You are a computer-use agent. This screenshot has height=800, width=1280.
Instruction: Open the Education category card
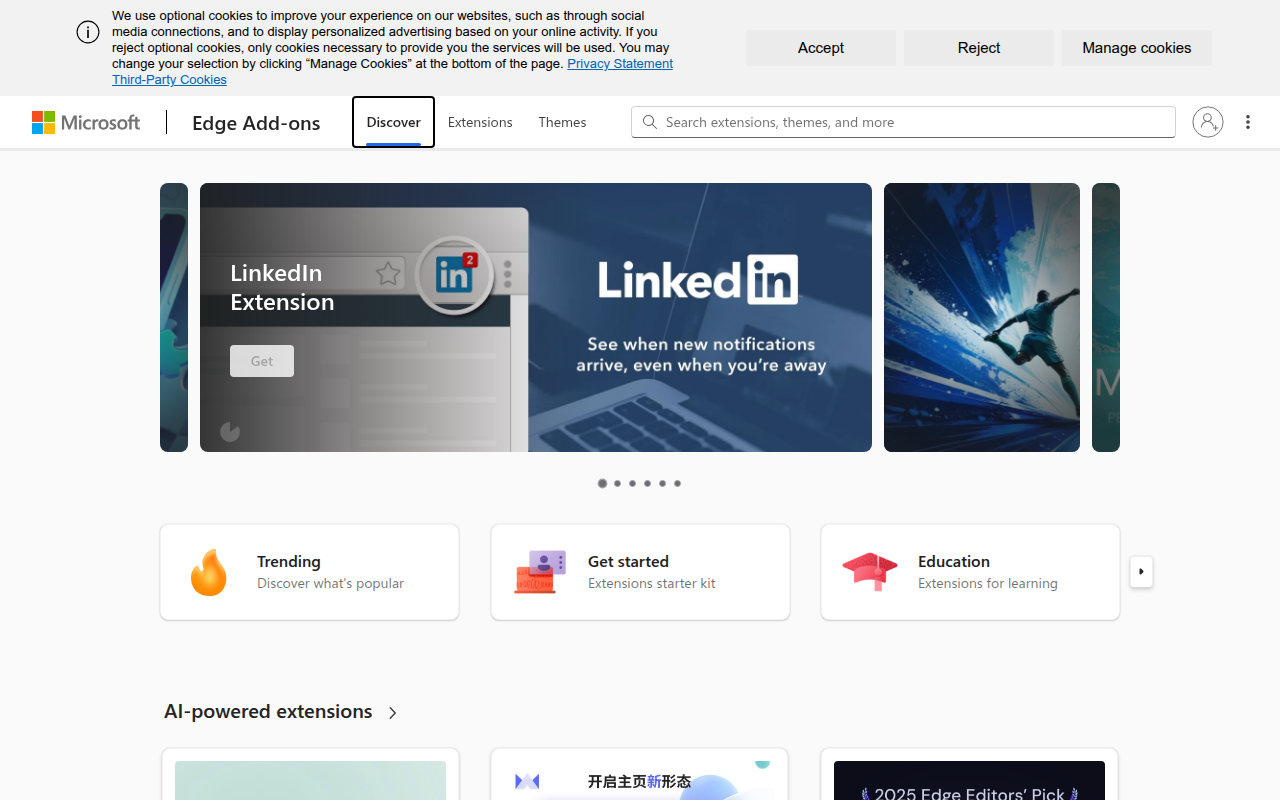tap(970, 572)
